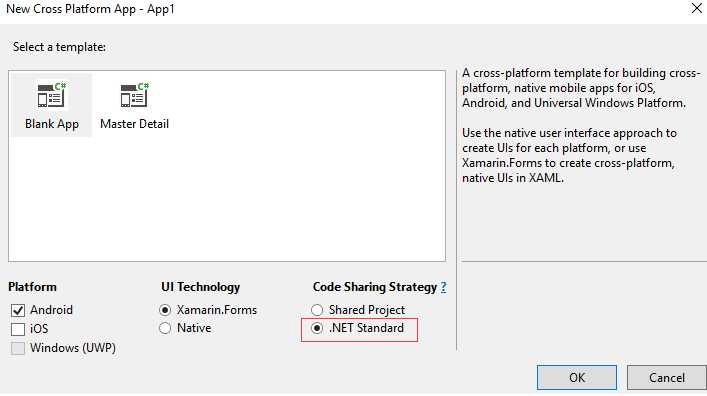Open Code Sharing Strategy help question mark

(444, 287)
